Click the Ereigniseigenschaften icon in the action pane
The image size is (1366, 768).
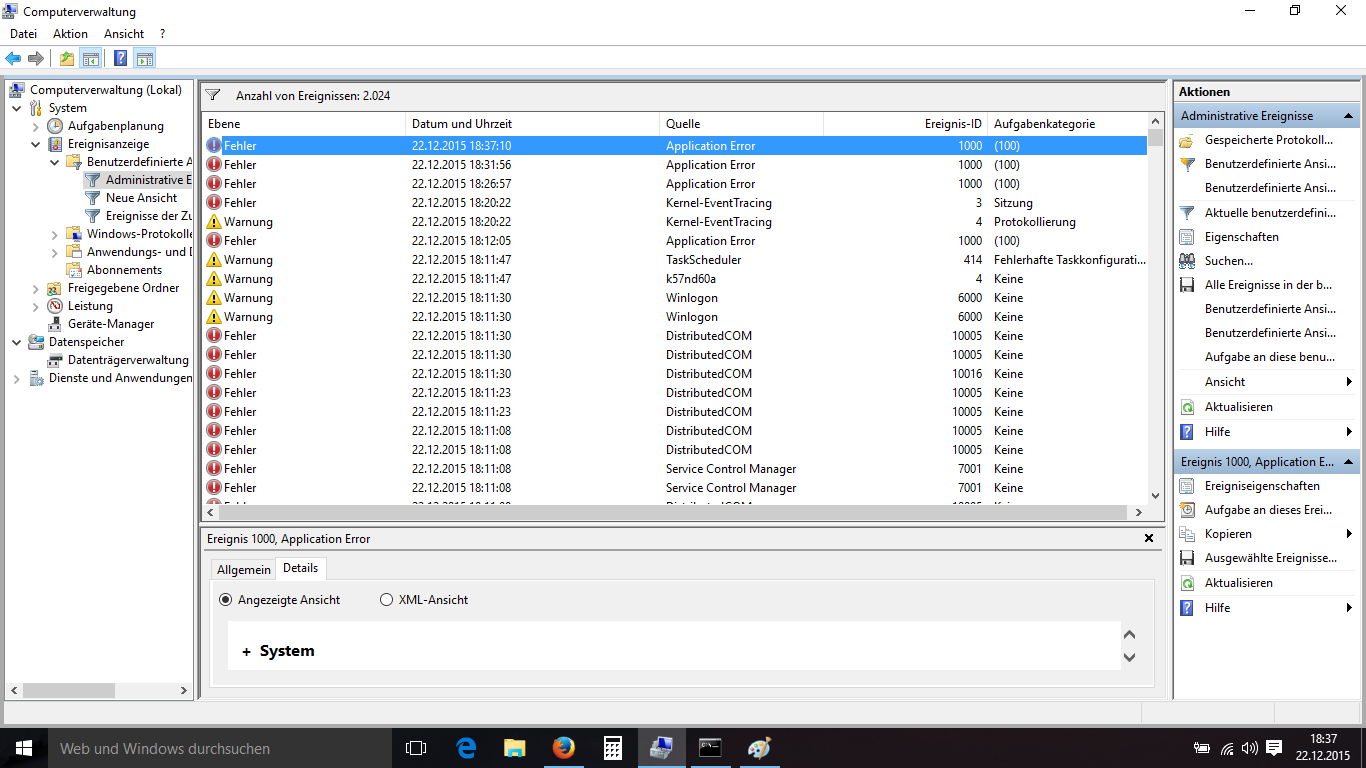point(1187,486)
